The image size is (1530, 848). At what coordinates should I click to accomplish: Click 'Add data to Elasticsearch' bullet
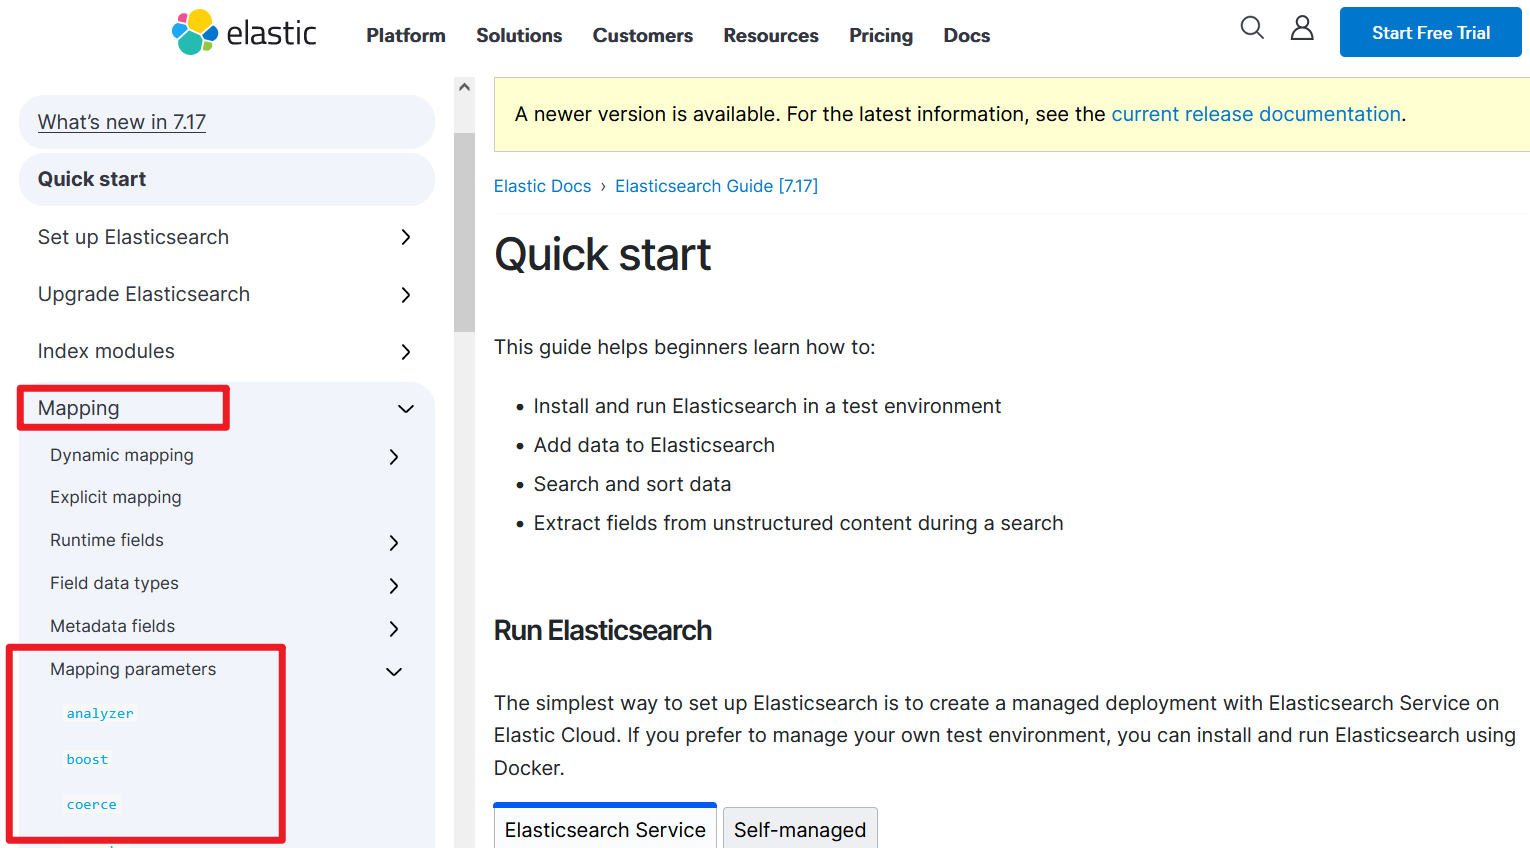point(654,445)
